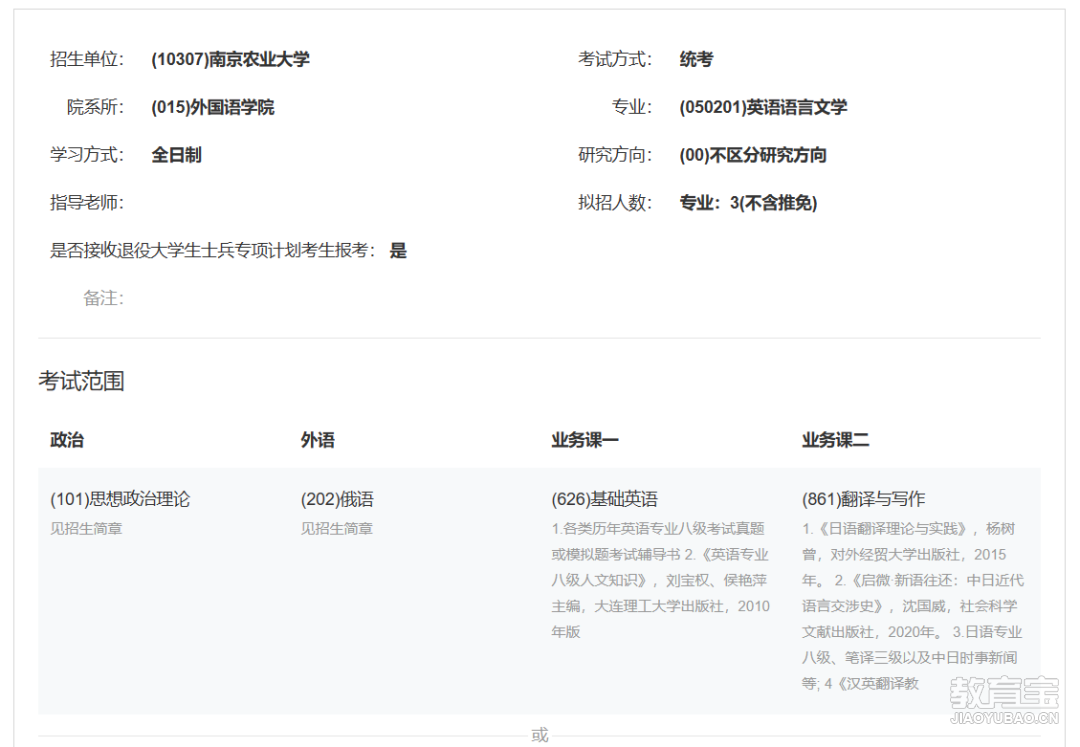Select the 是 value for 退役士兵计划
The height and width of the screenshot is (747, 1080).
click(x=398, y=251)
